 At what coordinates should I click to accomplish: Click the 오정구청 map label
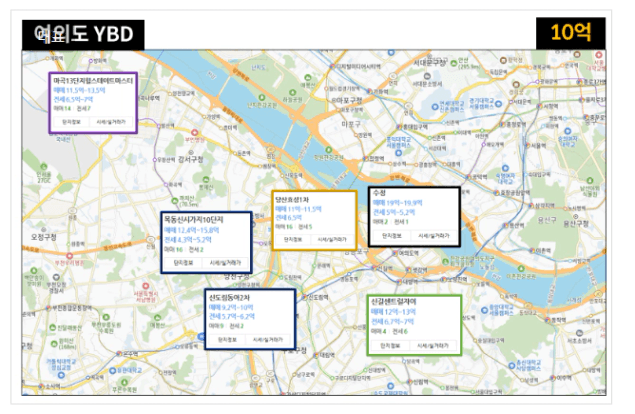pyautogui.click(x=44, y=237)
